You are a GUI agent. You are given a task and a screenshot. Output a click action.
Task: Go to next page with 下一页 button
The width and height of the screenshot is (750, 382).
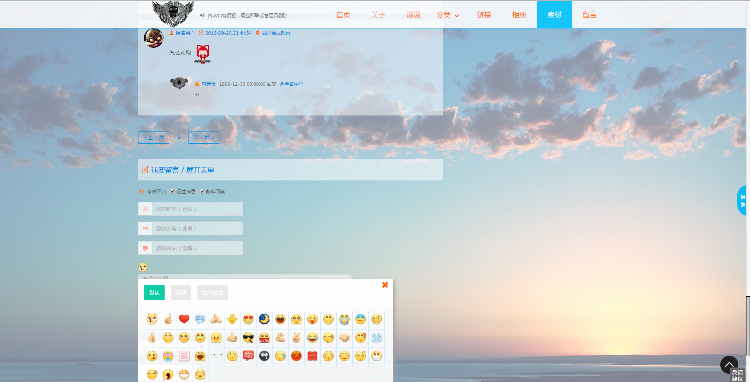point(204,138)
